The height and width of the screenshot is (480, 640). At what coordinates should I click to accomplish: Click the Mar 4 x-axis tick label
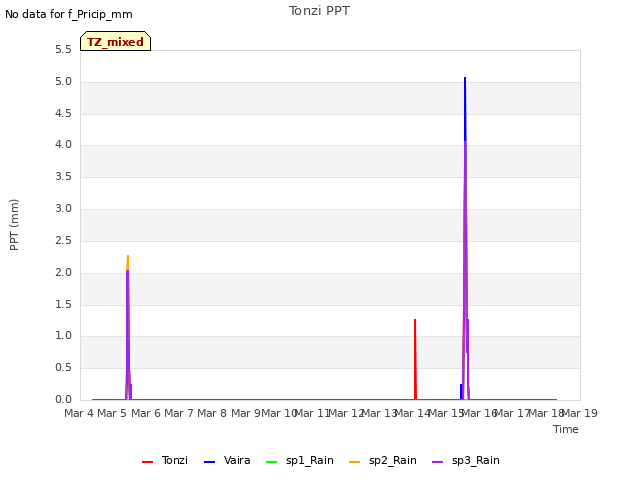pos(79,413)
